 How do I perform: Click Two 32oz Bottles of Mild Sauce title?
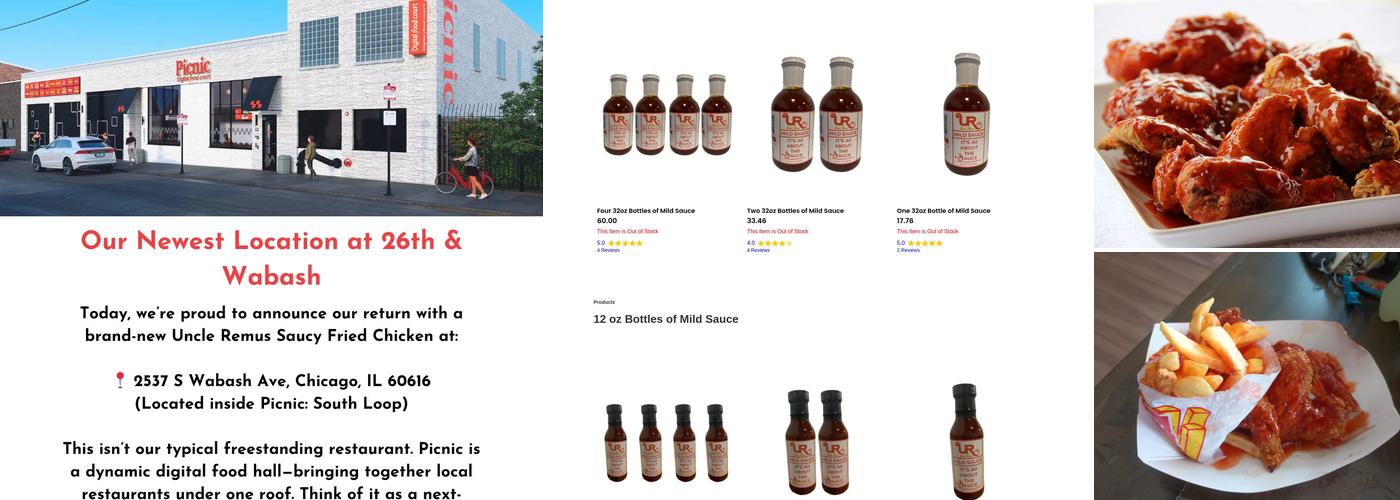coord(795,211)
